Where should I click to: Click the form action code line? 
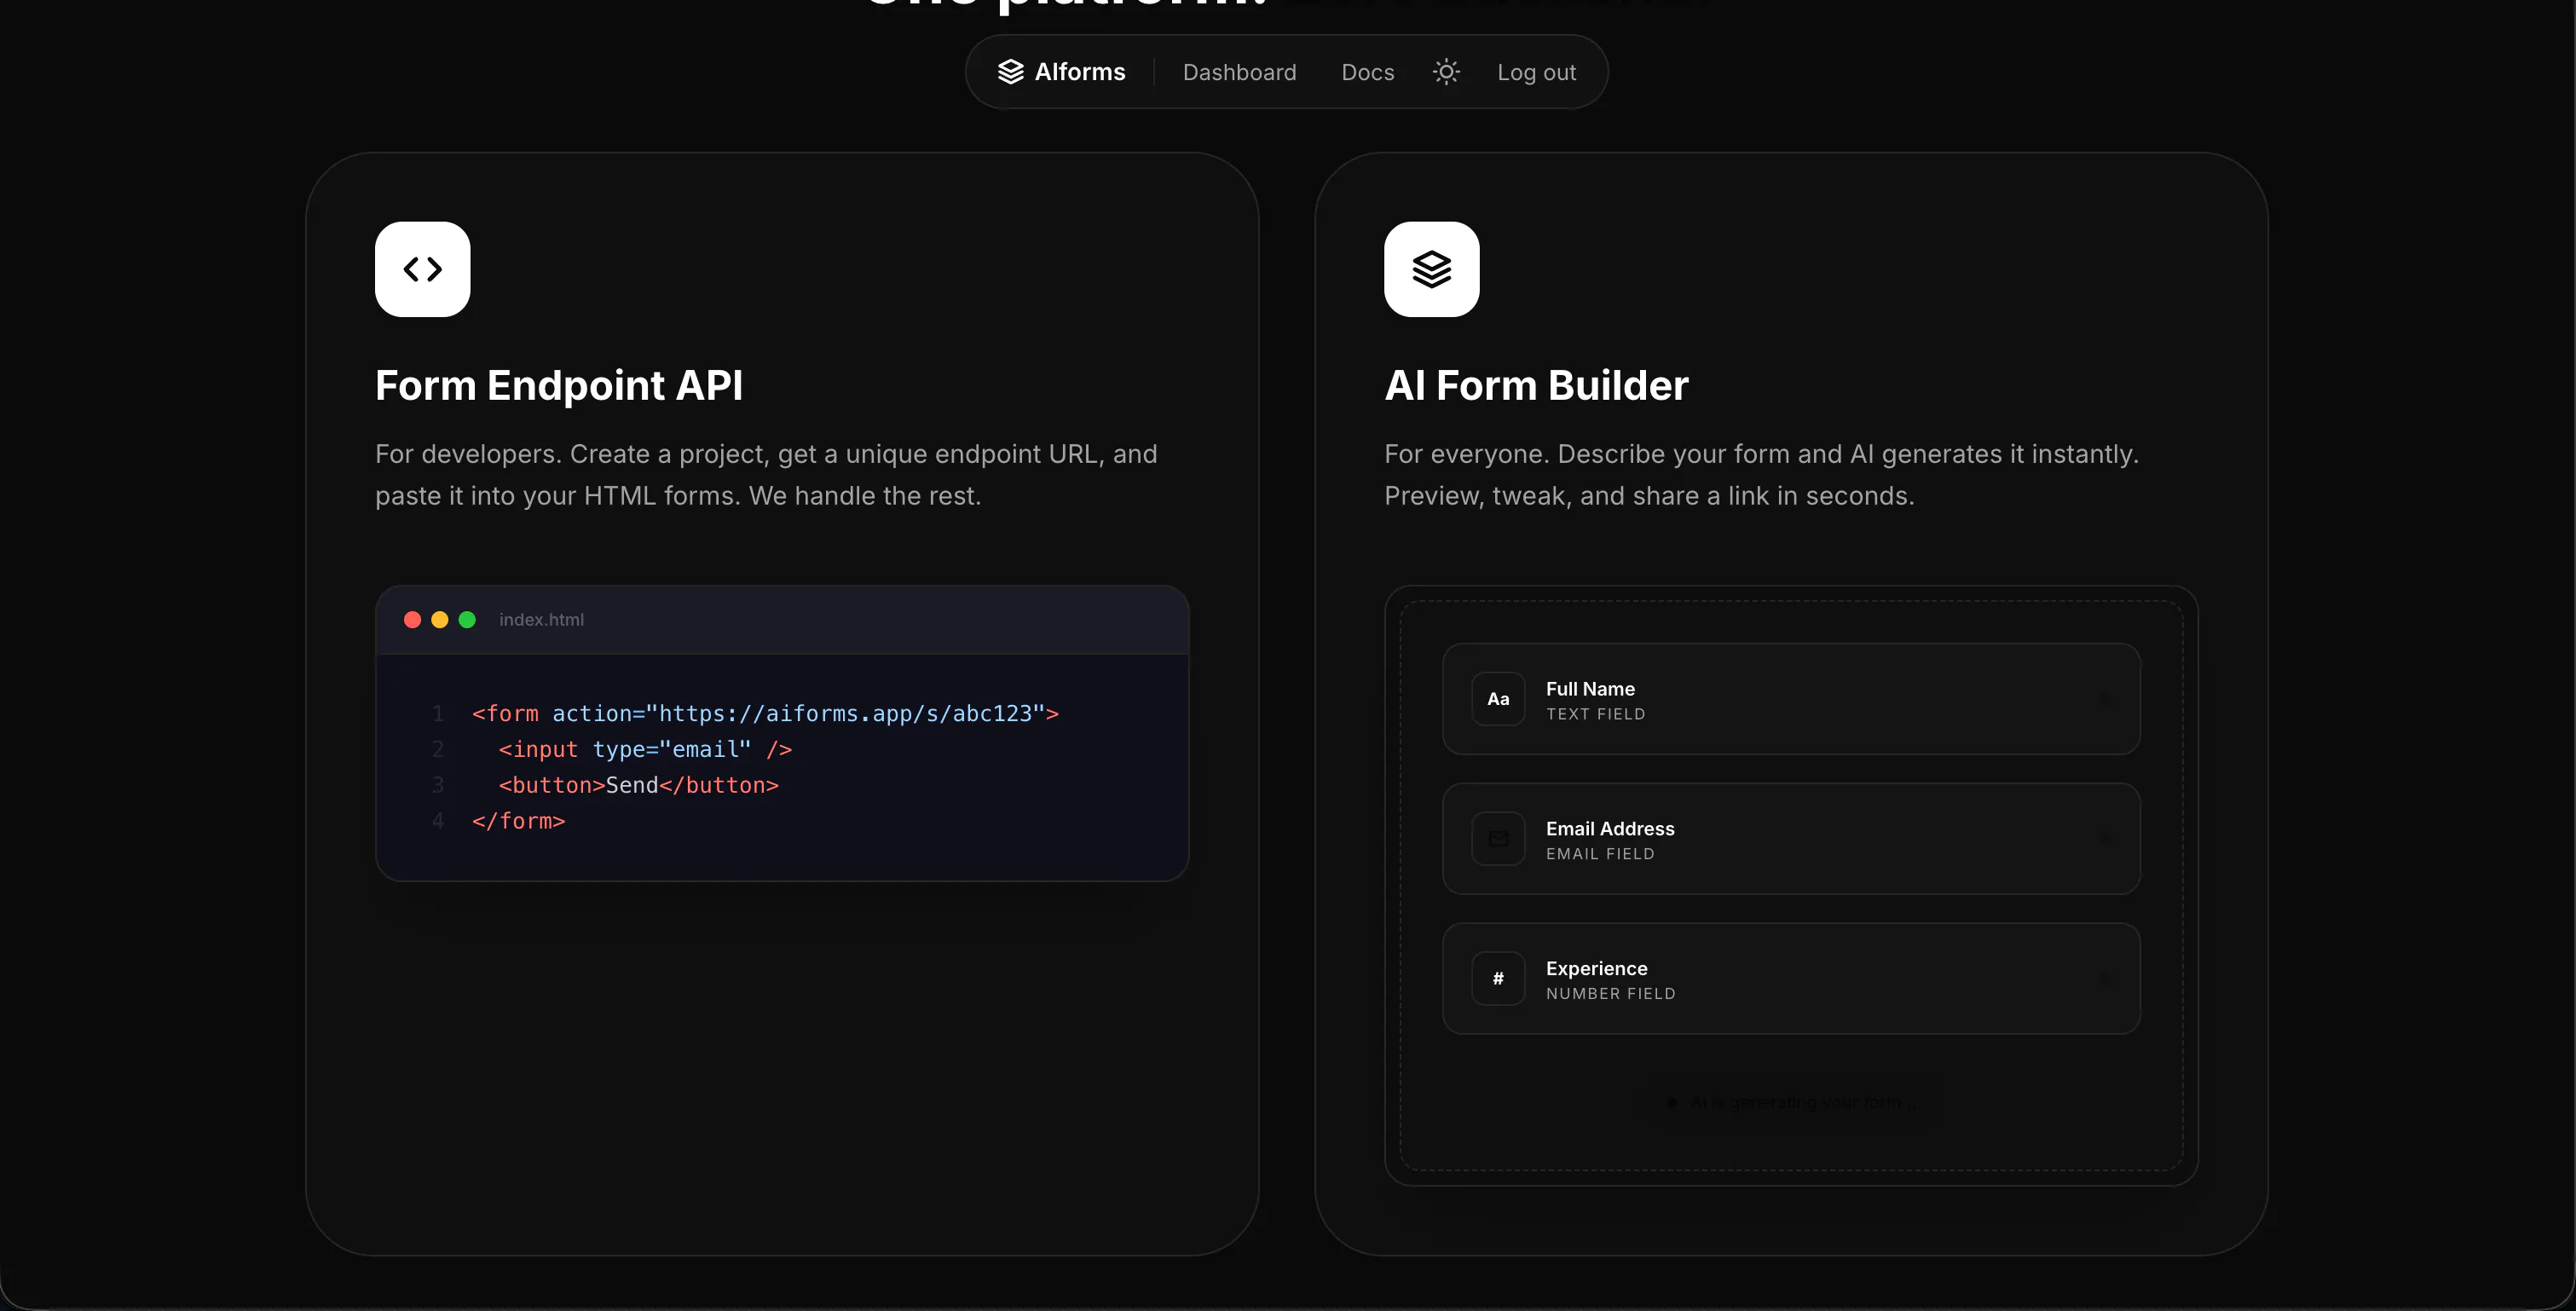pyautogui.click(x=765, y=713)
